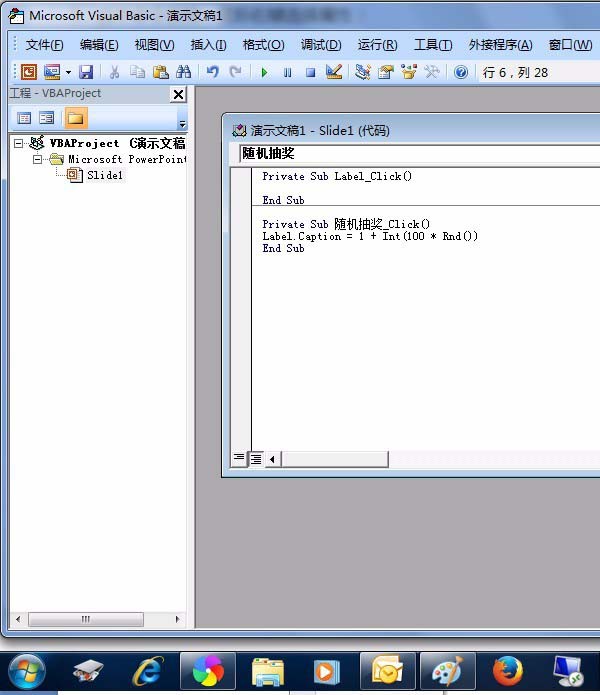The width and height of the screenshot is (600, 695).
Task: Click project panel horizontal scrollbar thumb
Action: coord(86,619)
